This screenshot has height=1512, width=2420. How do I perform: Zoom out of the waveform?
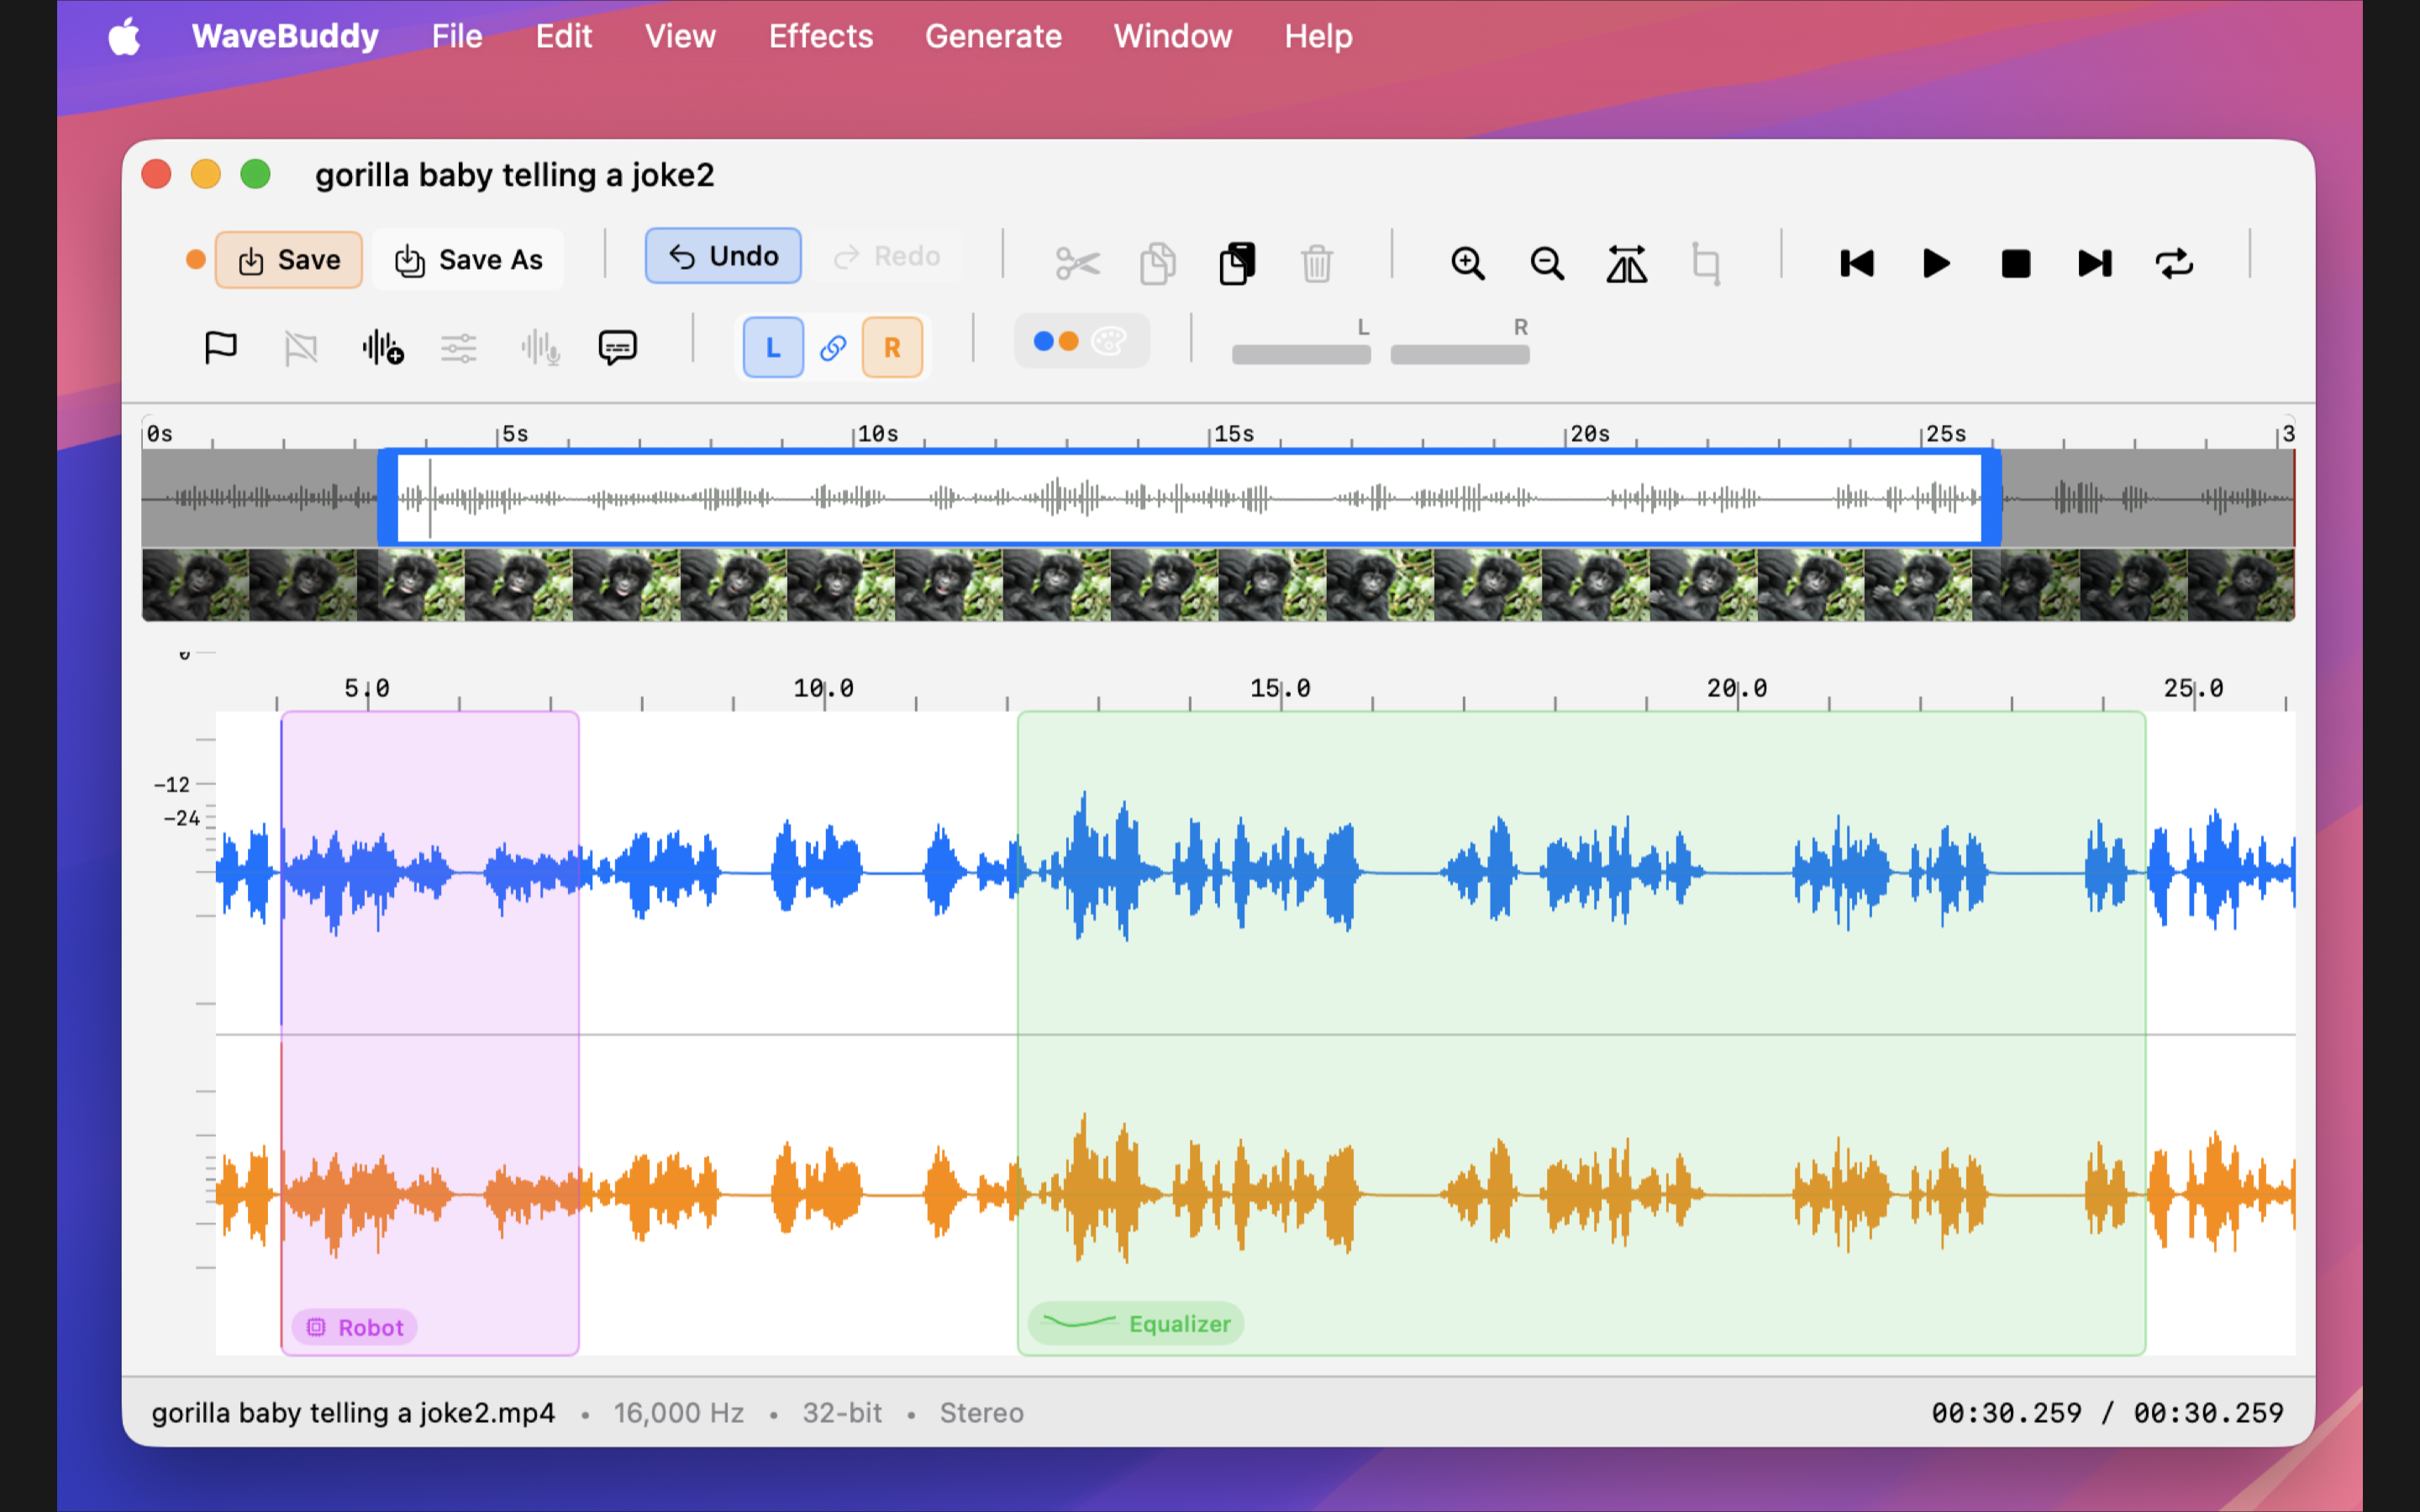tap(1547, 263)
